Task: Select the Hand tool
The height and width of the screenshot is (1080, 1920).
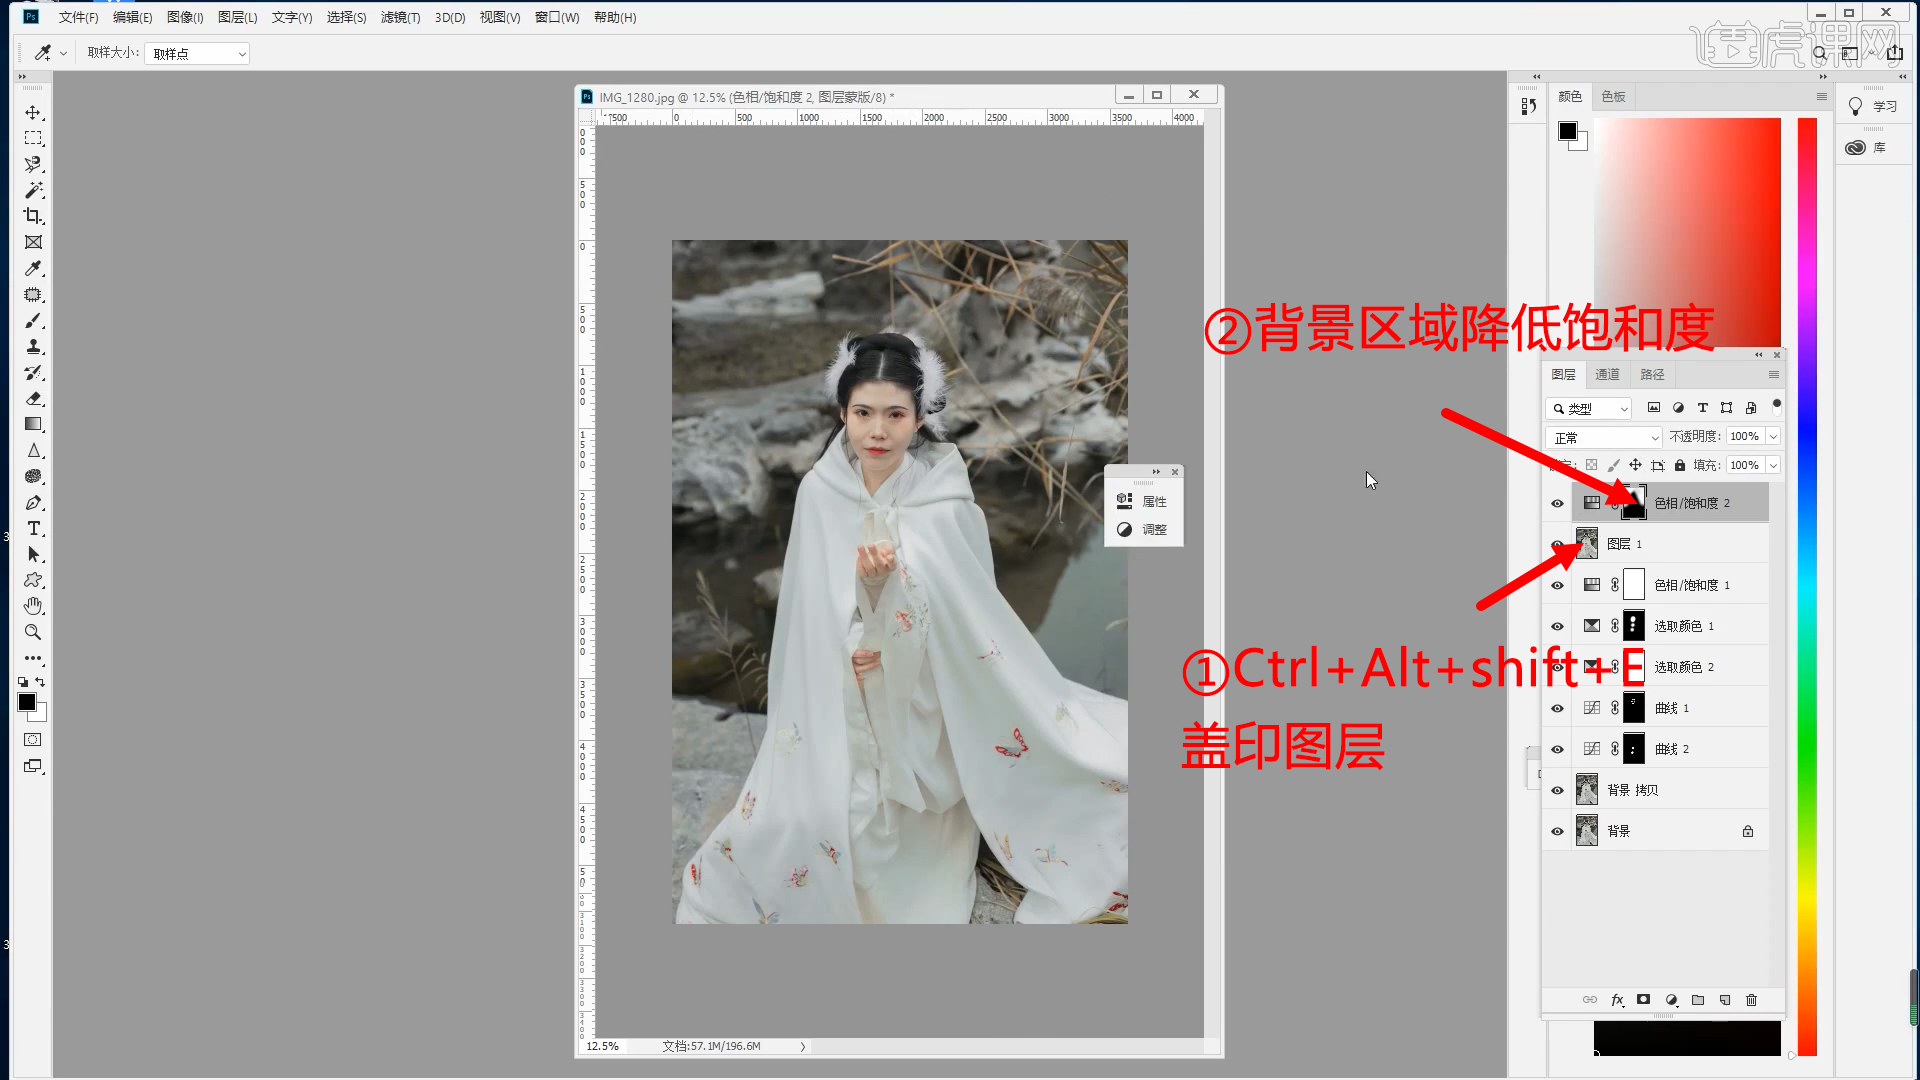Action: 33,606
